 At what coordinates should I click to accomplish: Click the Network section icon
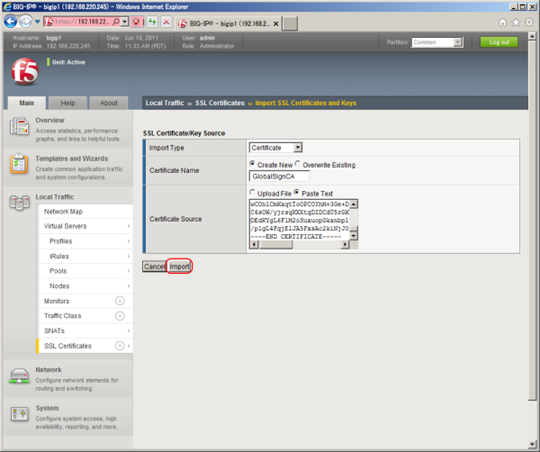point(19,376)
